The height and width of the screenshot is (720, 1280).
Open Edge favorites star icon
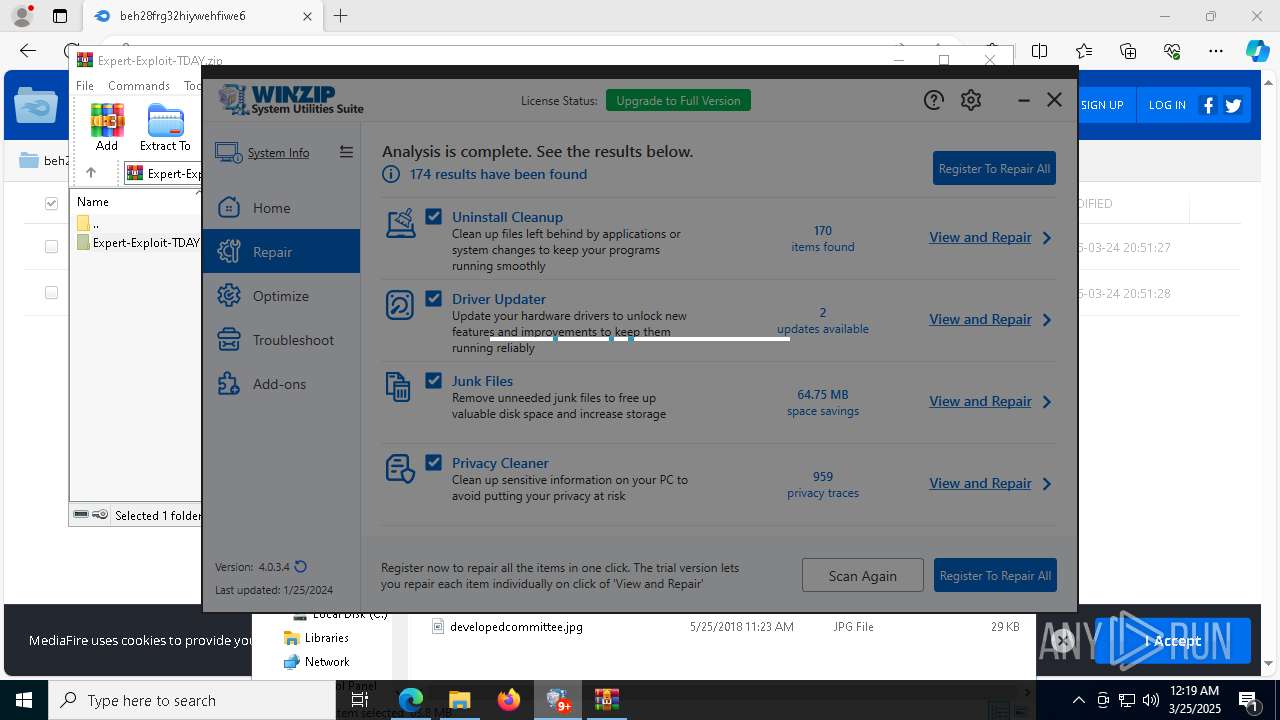pos(1084,51)
